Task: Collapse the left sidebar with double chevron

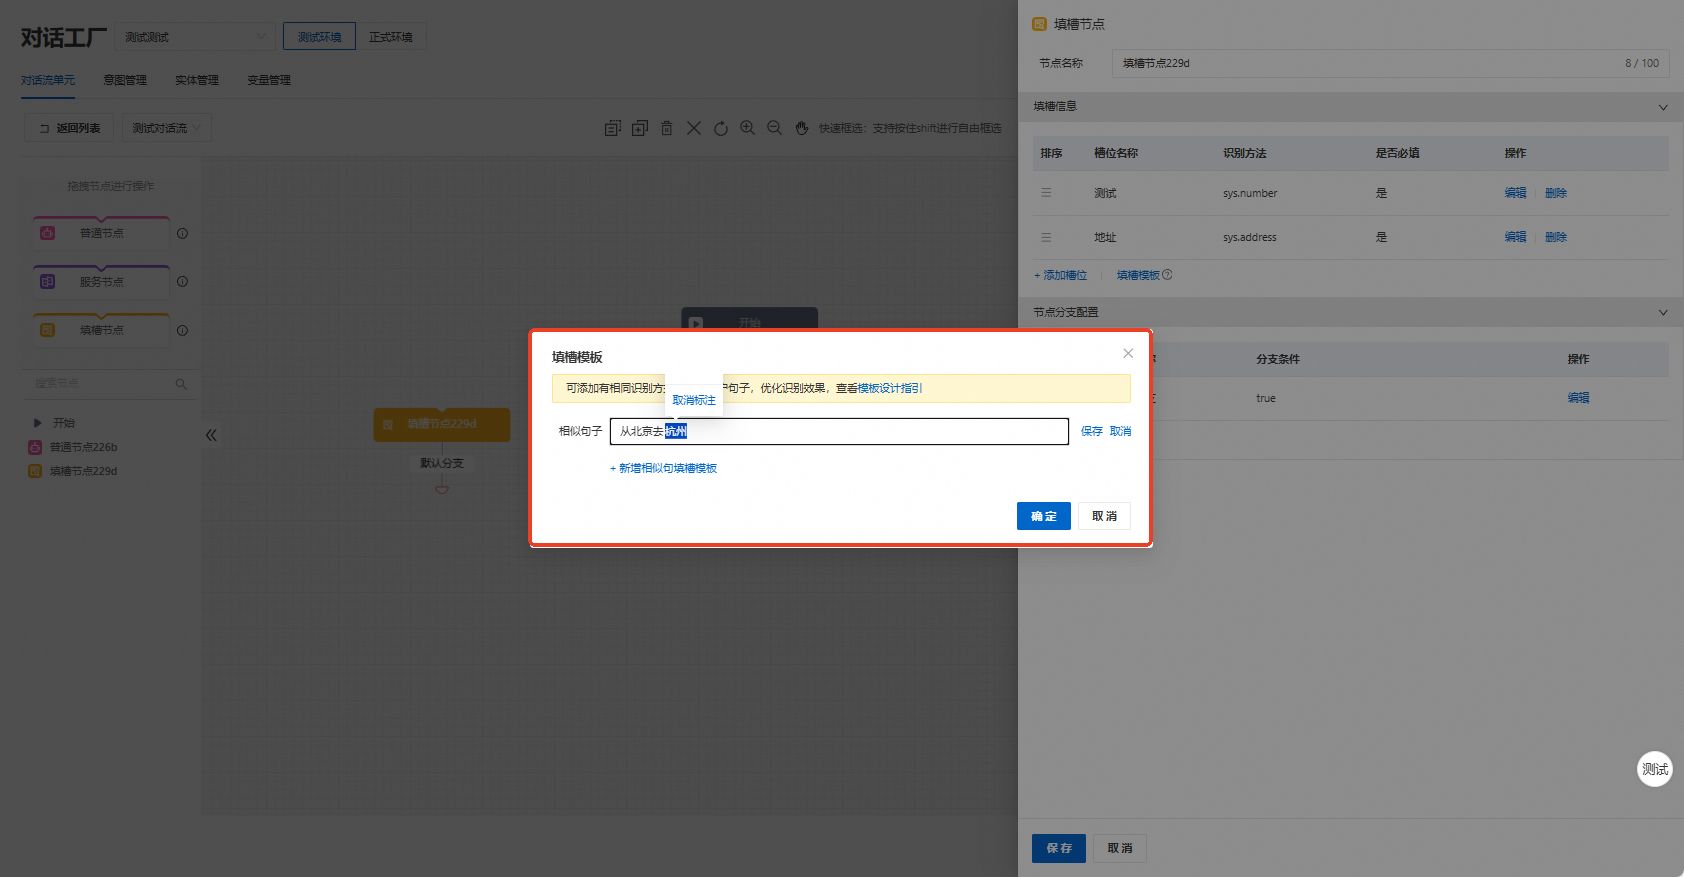Action: pyautogui.click(x=211, y=435)
